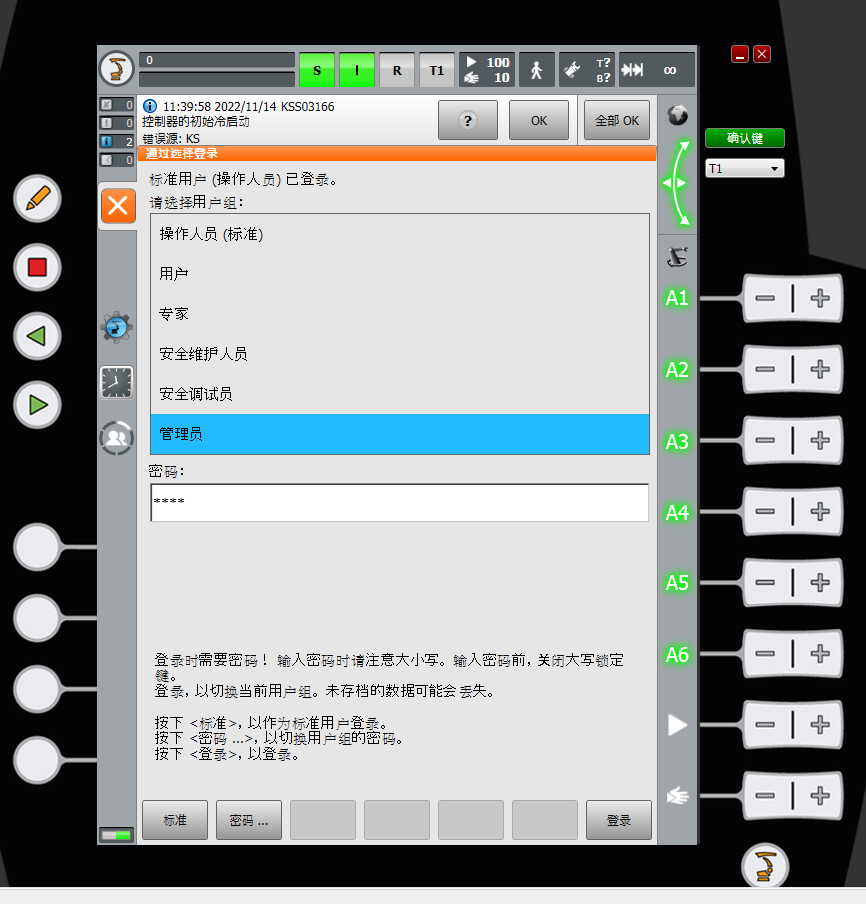Open the T1 operating mode dropdown
Image resolution: width=866 pixels, height=904 pixels.
click(x=744, y=169)
